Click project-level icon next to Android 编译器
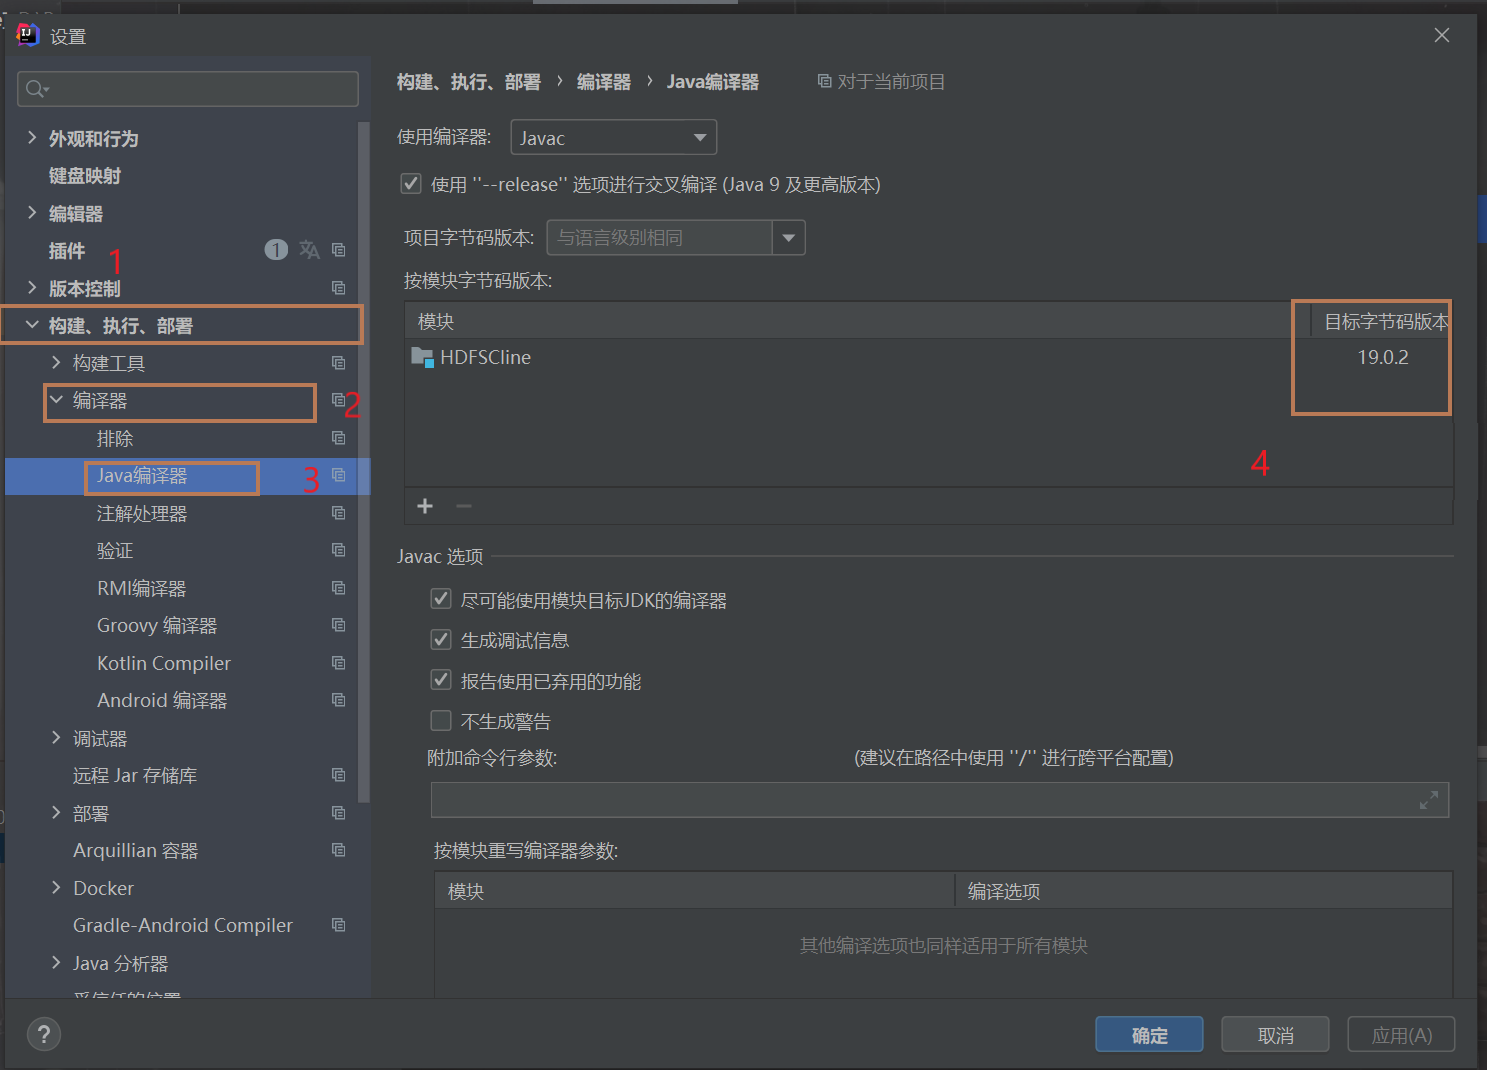The height and width of the screenshot is (1070, 1487). coord(338,700)
